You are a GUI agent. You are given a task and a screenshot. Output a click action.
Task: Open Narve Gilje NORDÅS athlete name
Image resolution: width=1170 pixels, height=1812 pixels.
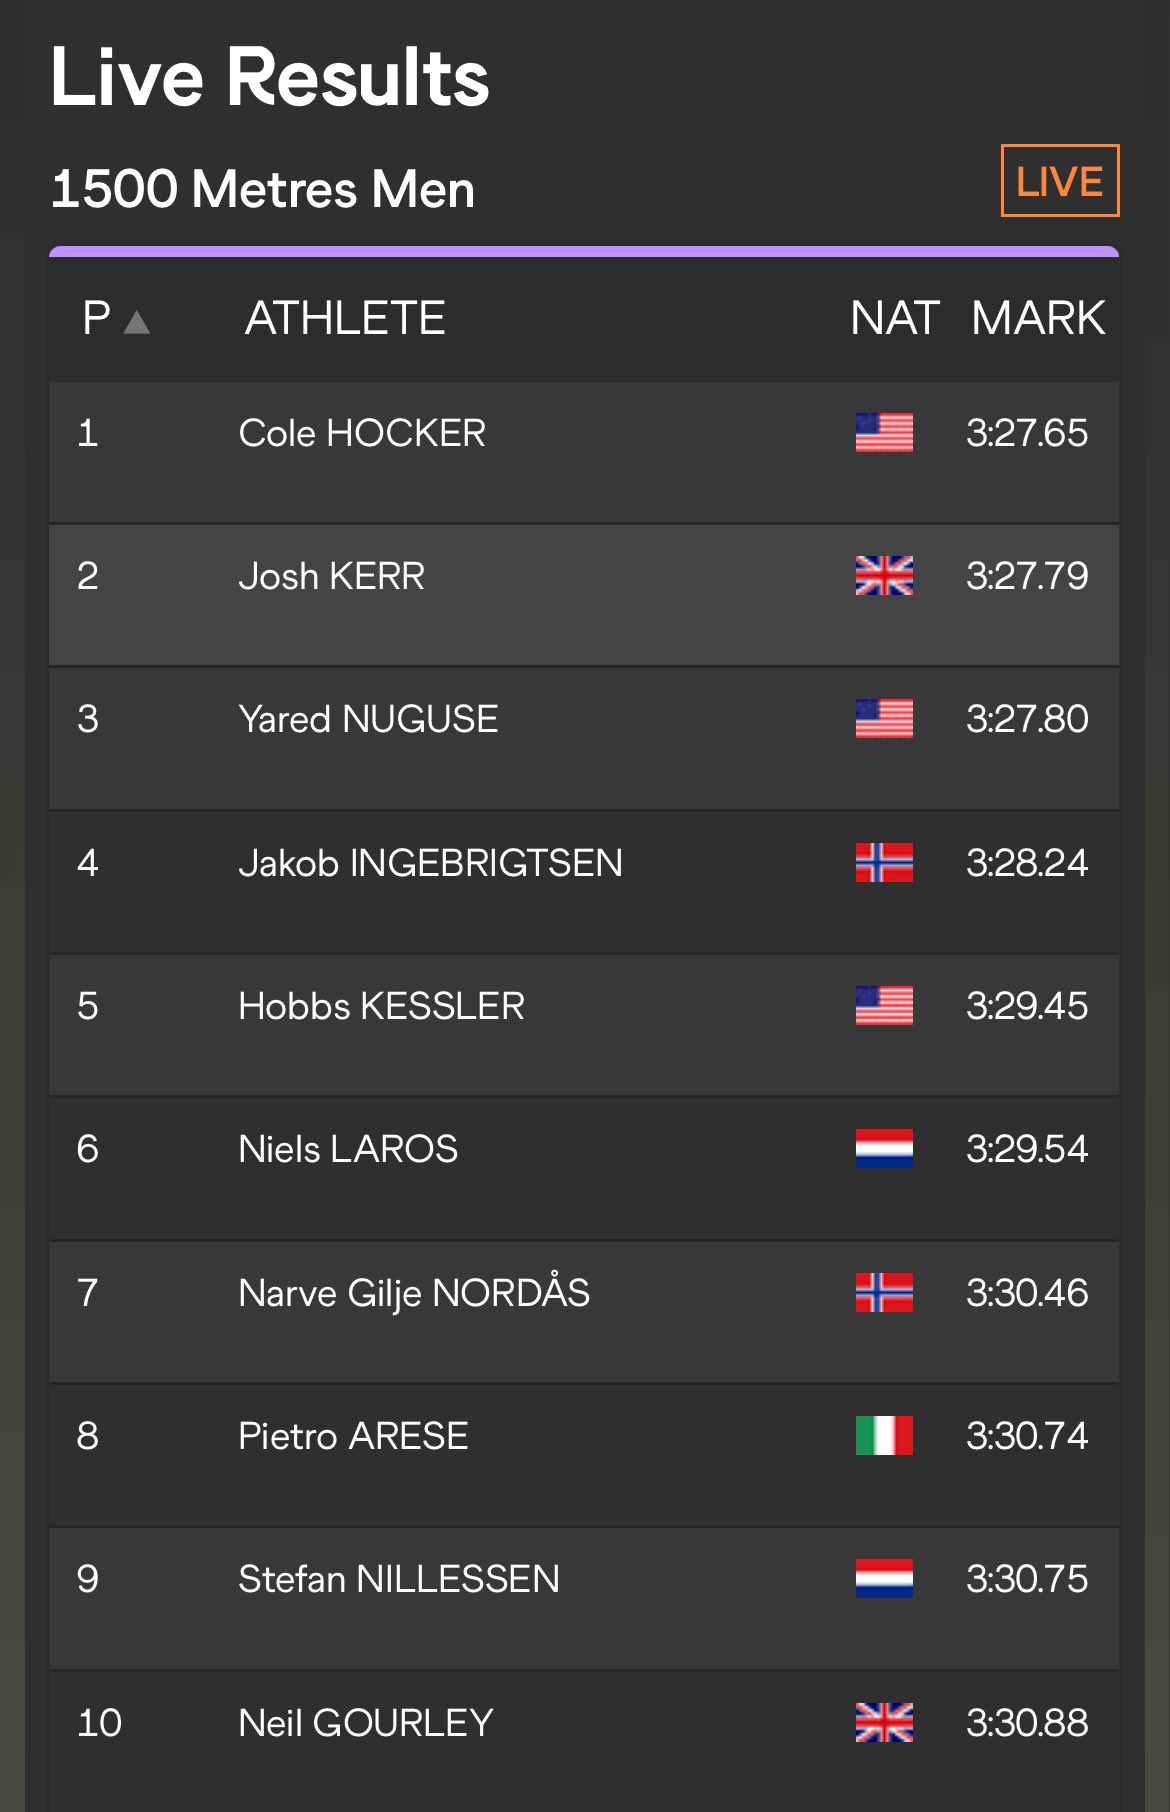pyautogui.click(x=414, y=1293)
